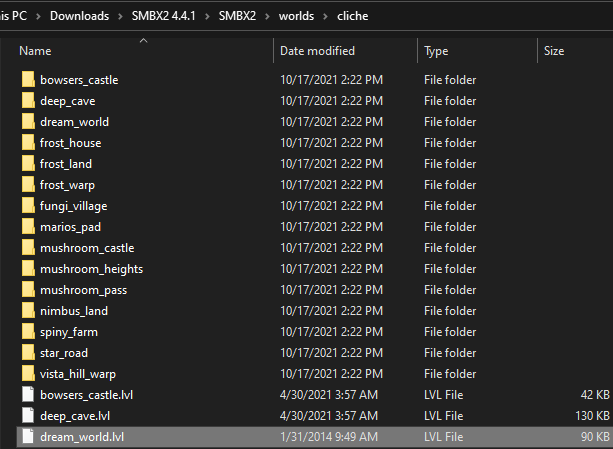Viewport: 613px width, 449px height.
Task: Click the mushroom_pass folder icon
Action: click(28, 290)
